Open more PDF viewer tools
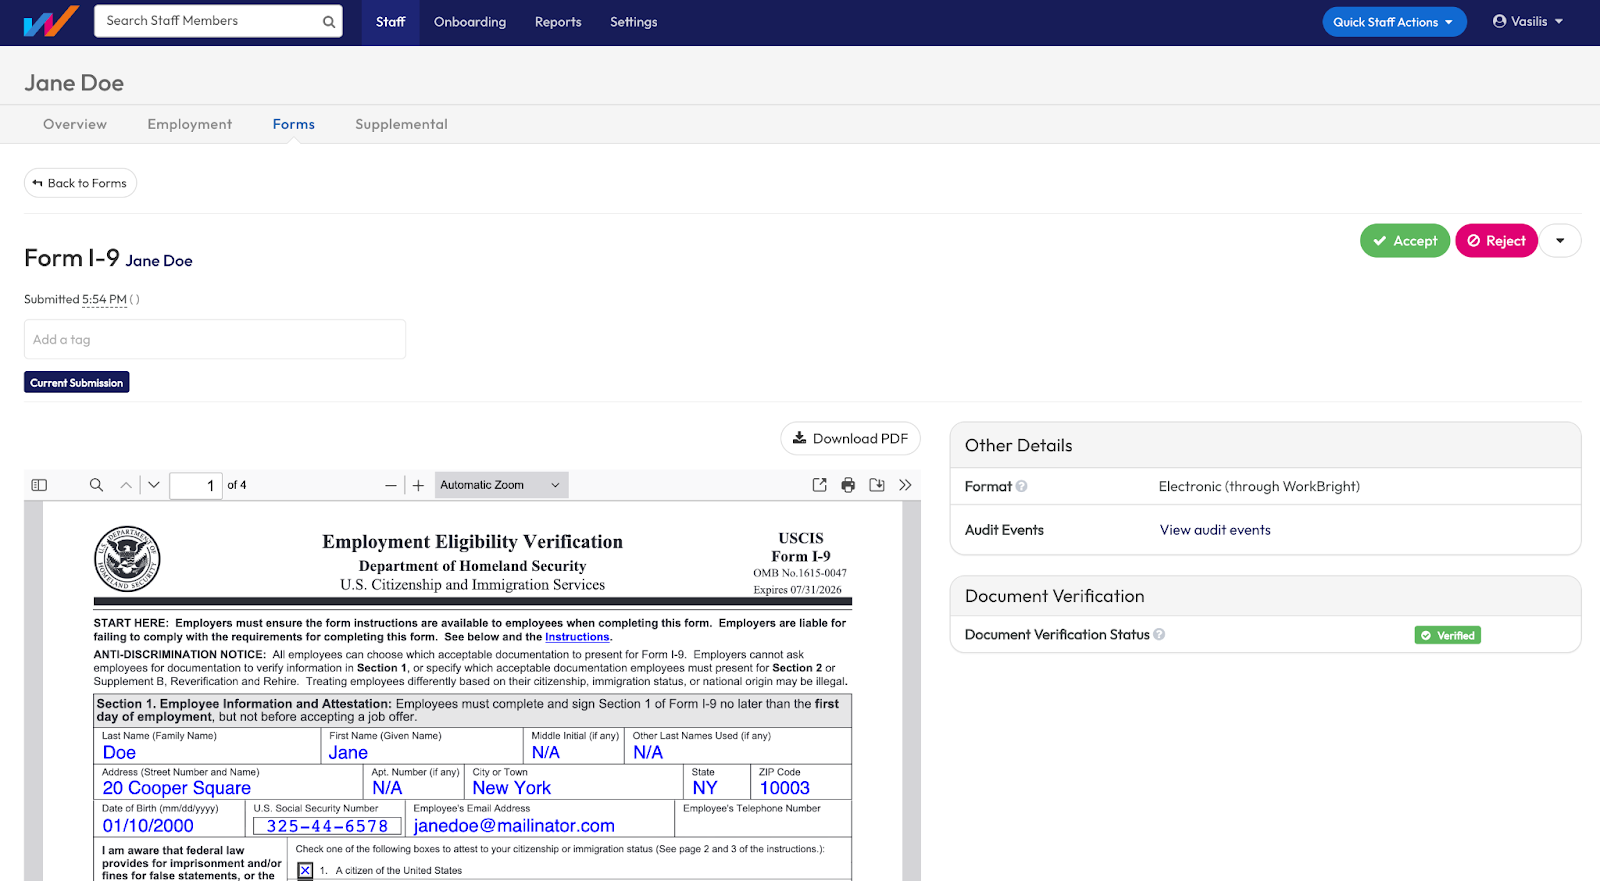The height and width of the screenshot is (881, 1600). (905, 485)
